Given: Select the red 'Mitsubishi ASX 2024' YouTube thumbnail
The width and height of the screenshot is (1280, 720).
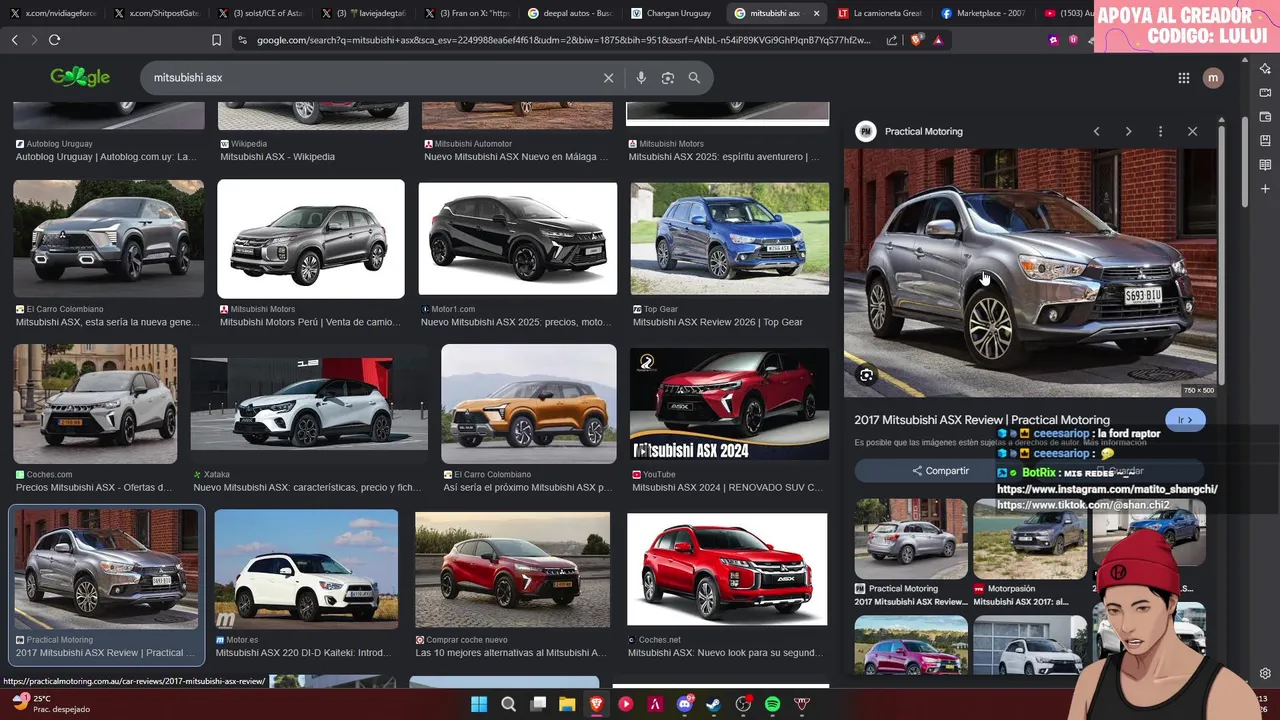Looking at the screenshot, I should (x=729, y=404).
